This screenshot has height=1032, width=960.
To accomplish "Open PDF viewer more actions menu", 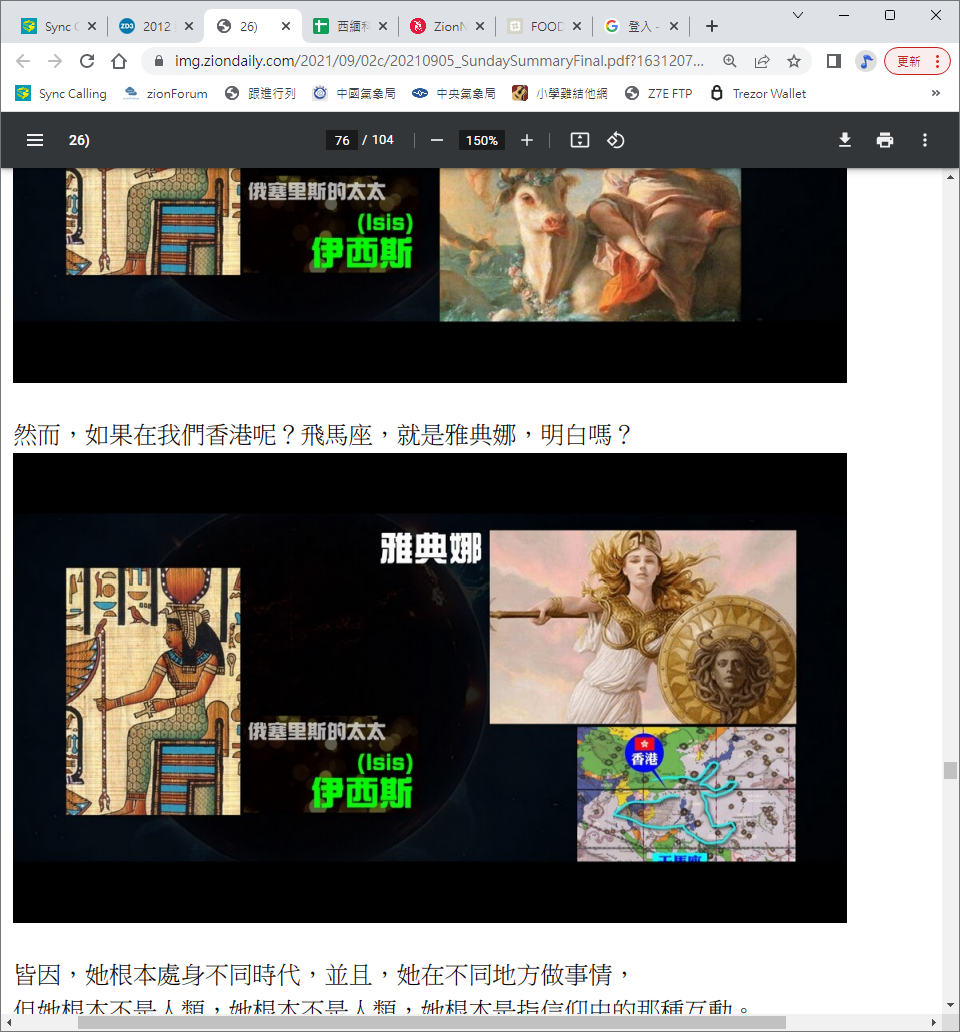I will 924,140.
